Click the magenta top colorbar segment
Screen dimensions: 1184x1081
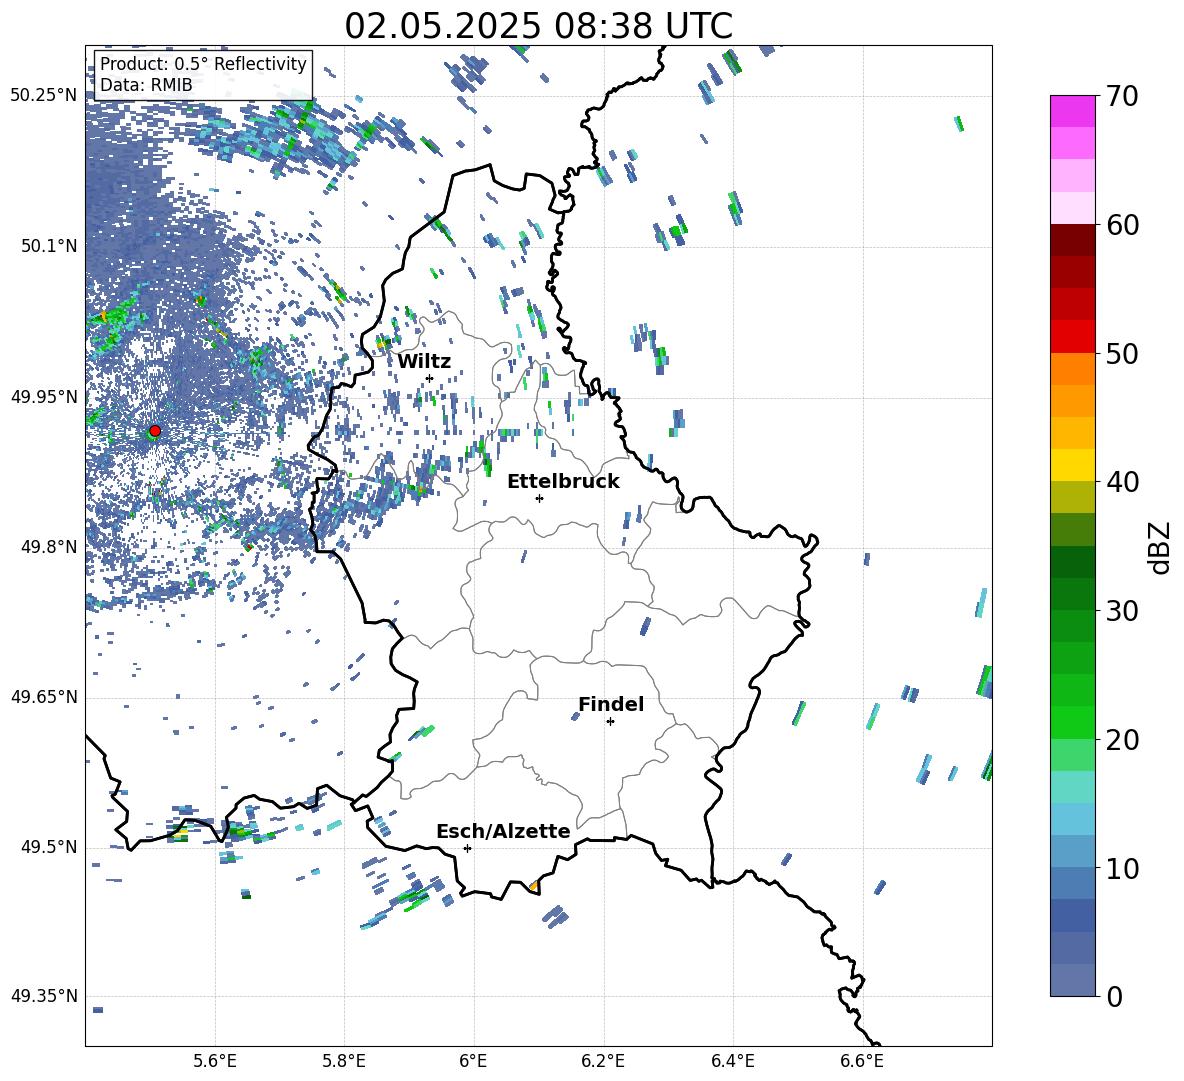[x=1073, y=111]
